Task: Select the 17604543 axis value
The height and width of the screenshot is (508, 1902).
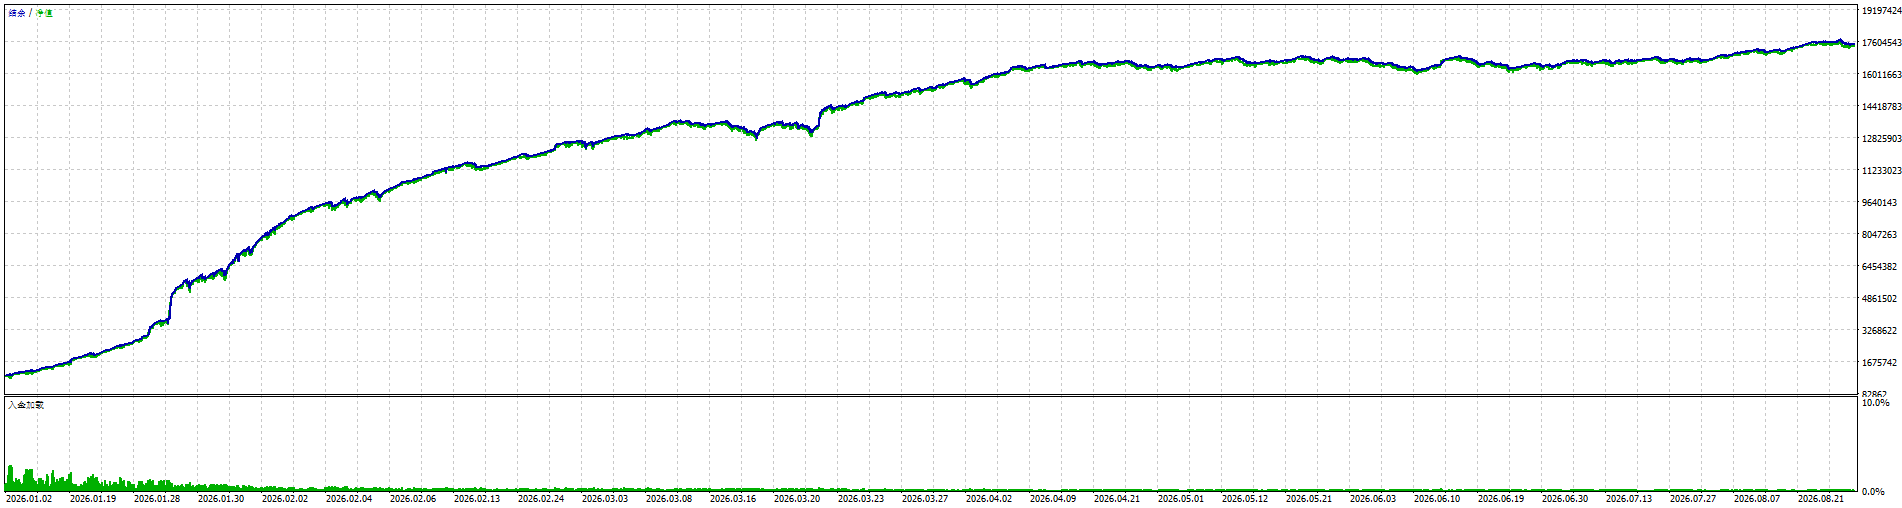Action: [x=1881, y=43]
